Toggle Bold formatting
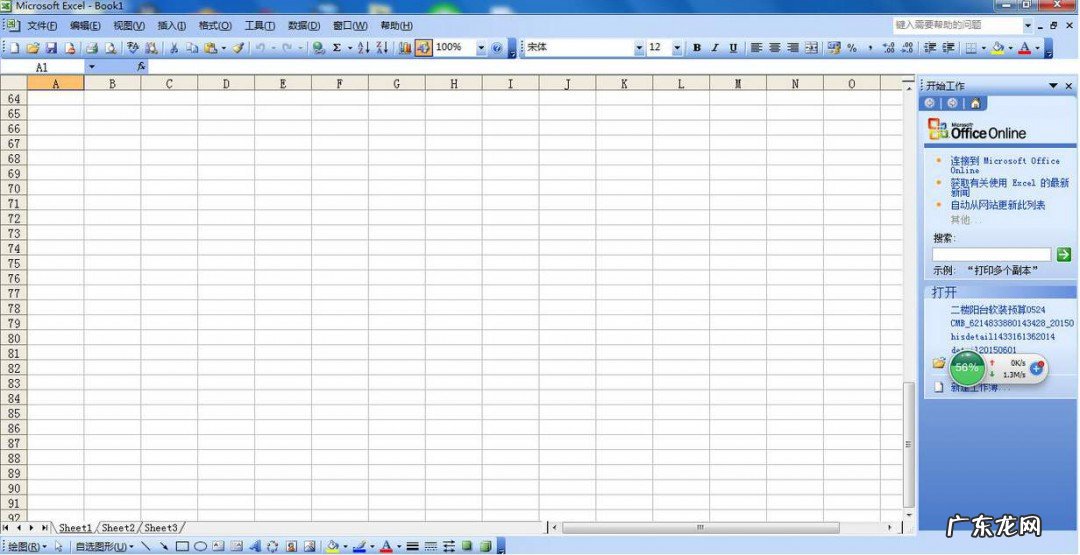This screenshot has width=1080, height=555. (x=696, y=48)
